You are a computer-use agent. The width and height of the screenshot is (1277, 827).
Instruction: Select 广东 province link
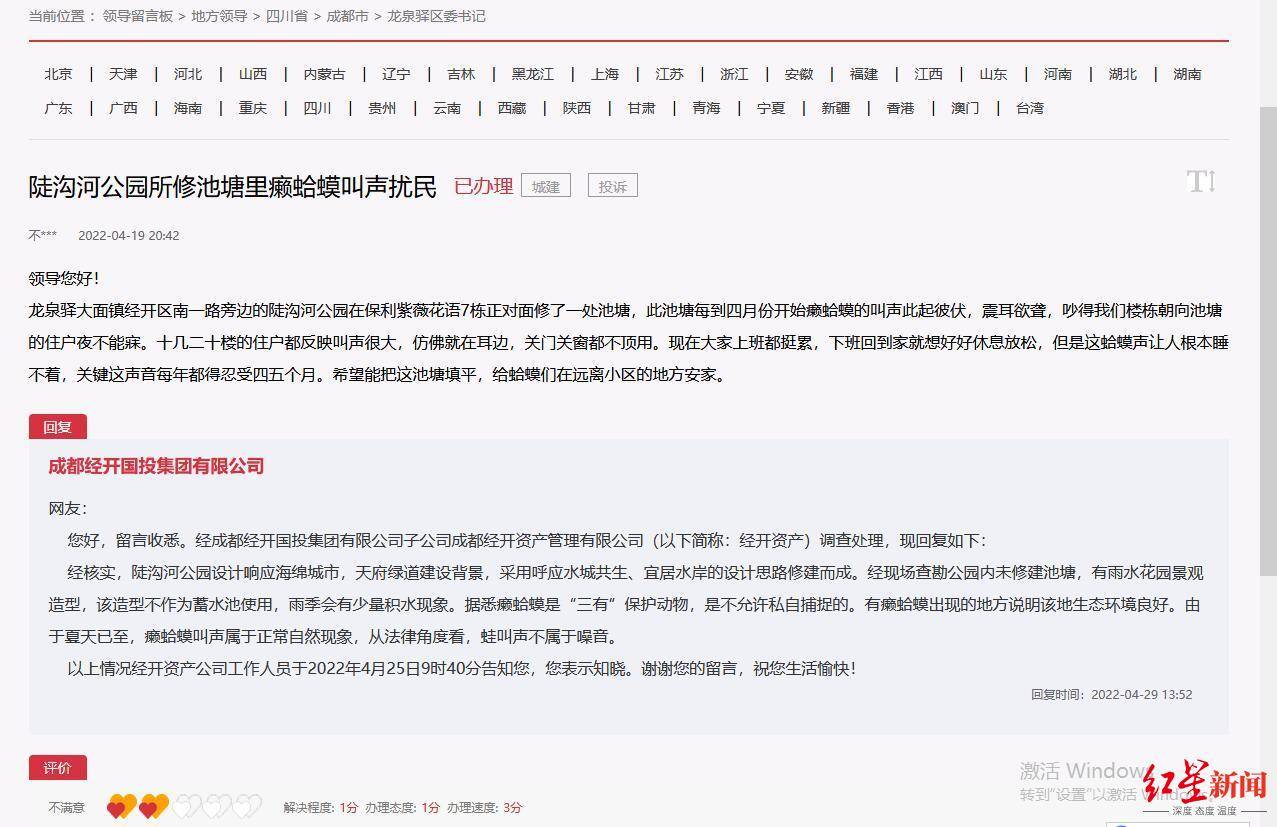[58, 108]
